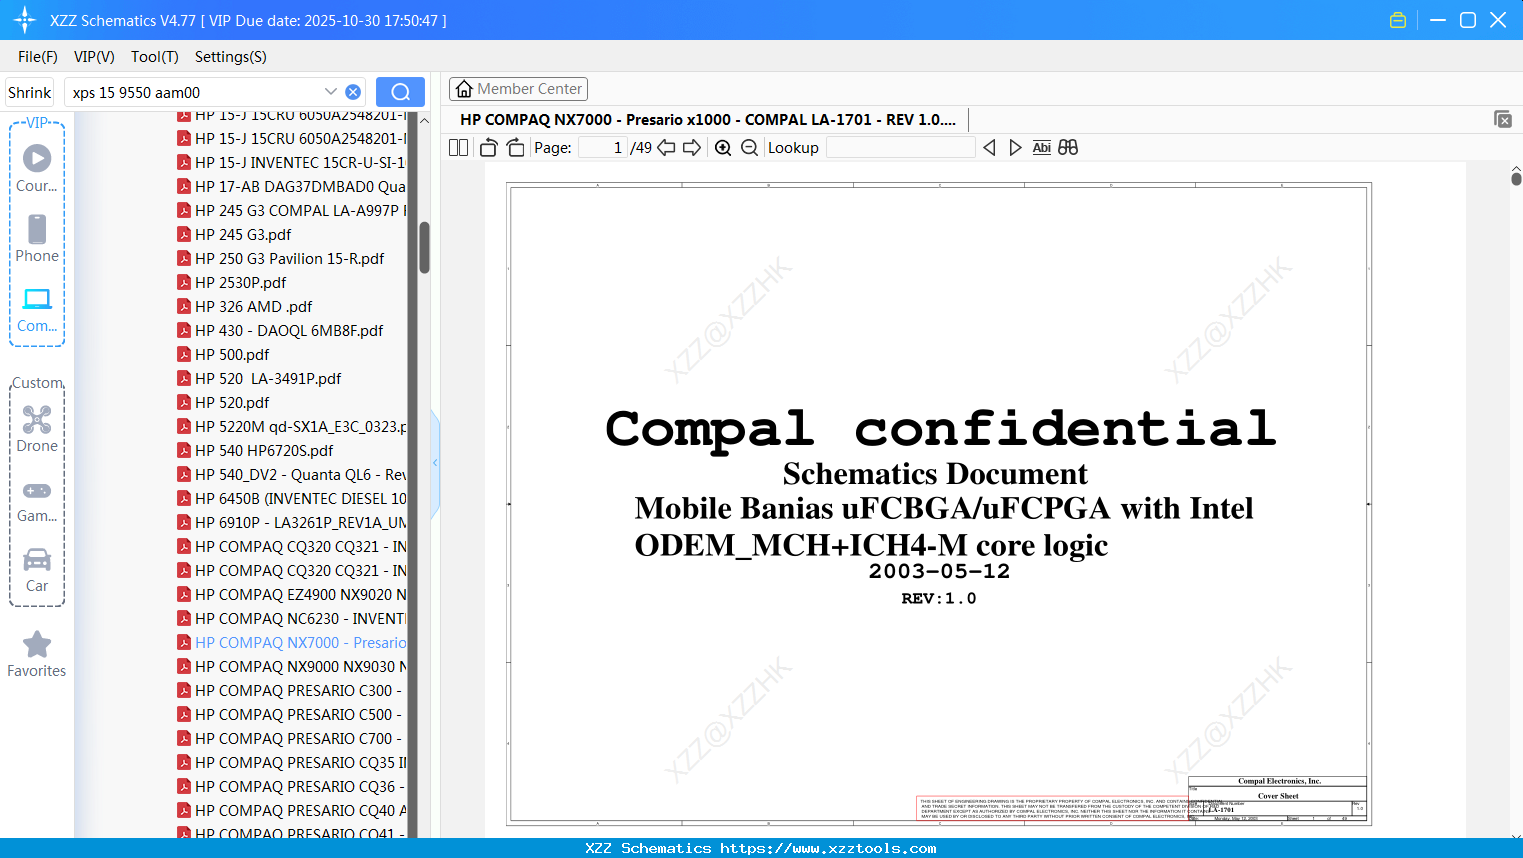Find next lookup match triangle
The width and height of the screenshot is (1523, 858).
coord(1015,148)
